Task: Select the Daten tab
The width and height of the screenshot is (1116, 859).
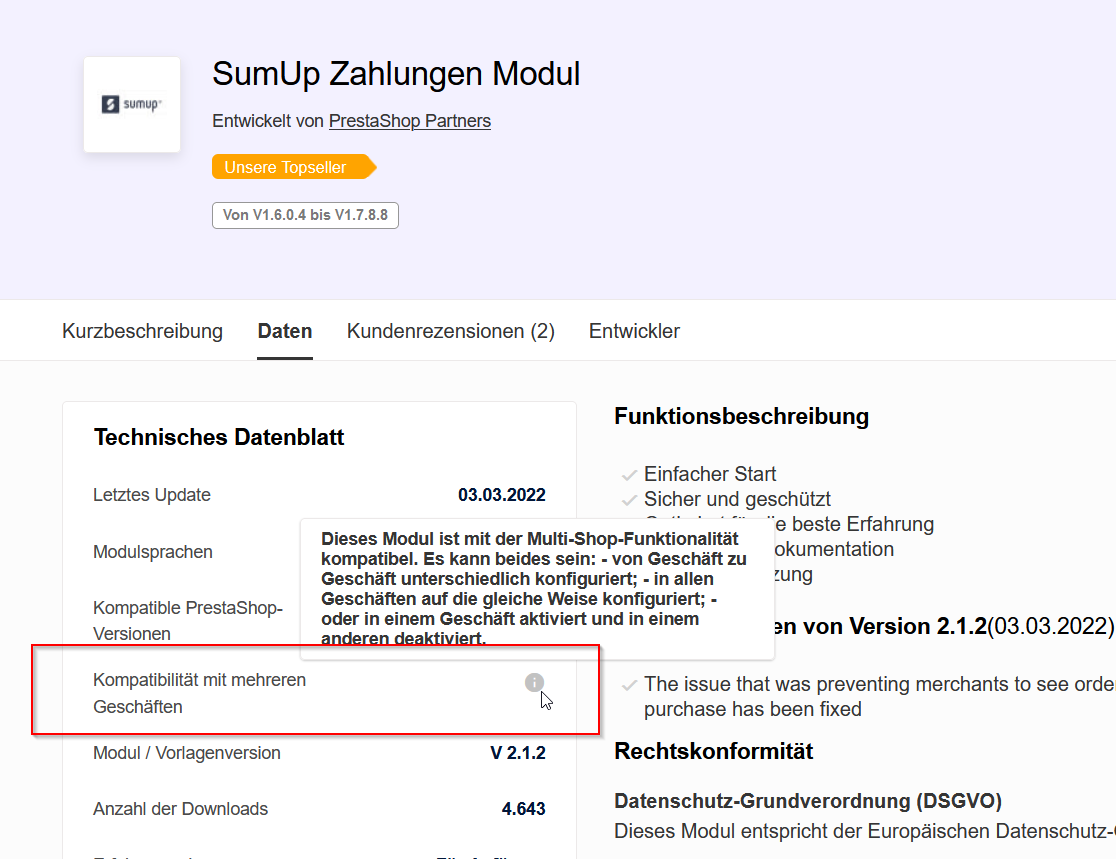Action: tap(285, 331)
